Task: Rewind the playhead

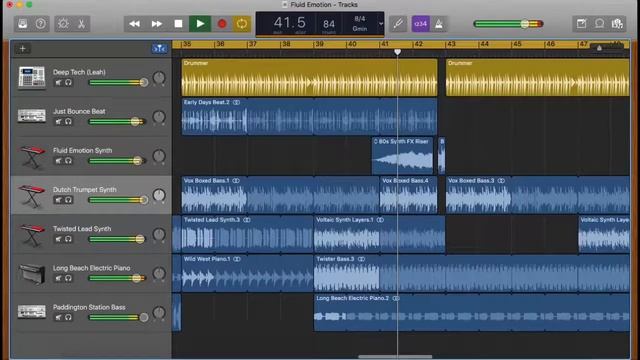Action: tap(134, 24)
